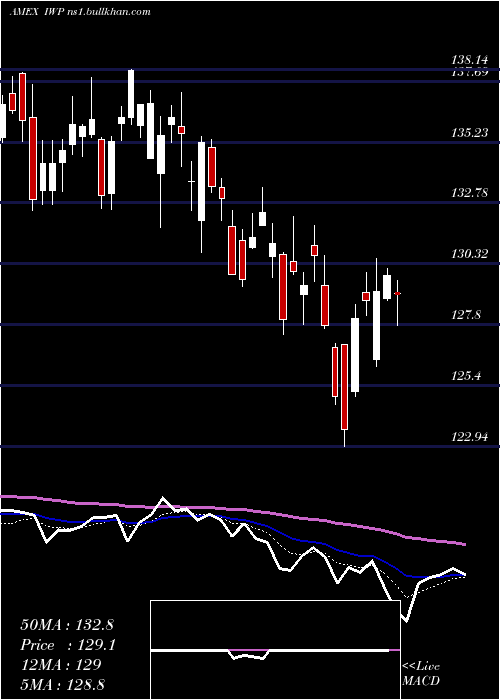Image resolution: width=500 pixels, height=700 pixels.
Task: Click the last small red candlestick
Action: coord(397,293)
